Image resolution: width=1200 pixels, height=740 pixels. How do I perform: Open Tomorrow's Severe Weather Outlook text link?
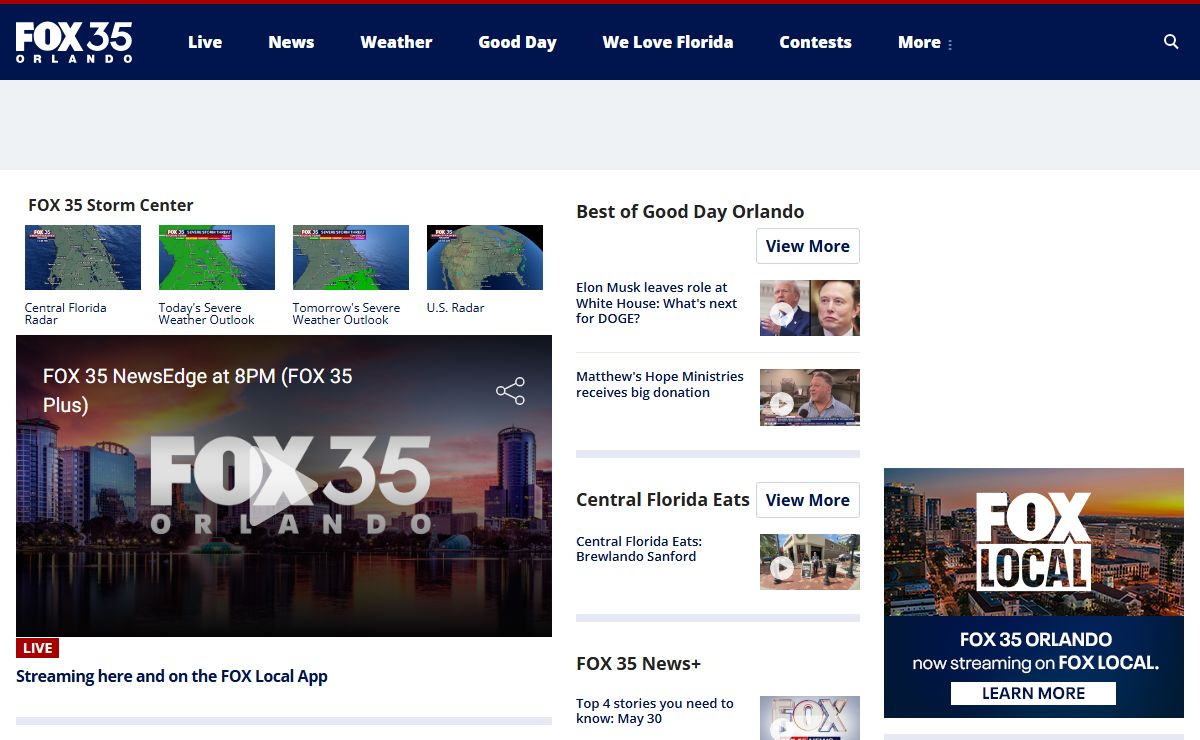coord(346,314)
